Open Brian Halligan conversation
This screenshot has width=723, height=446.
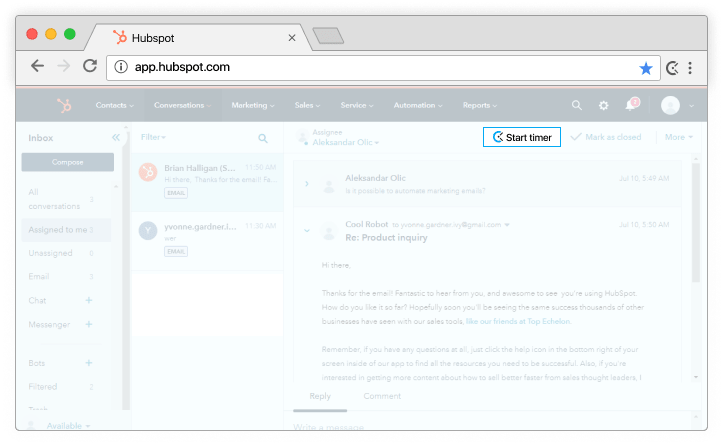pyautogui.click(x=207, y=183)
